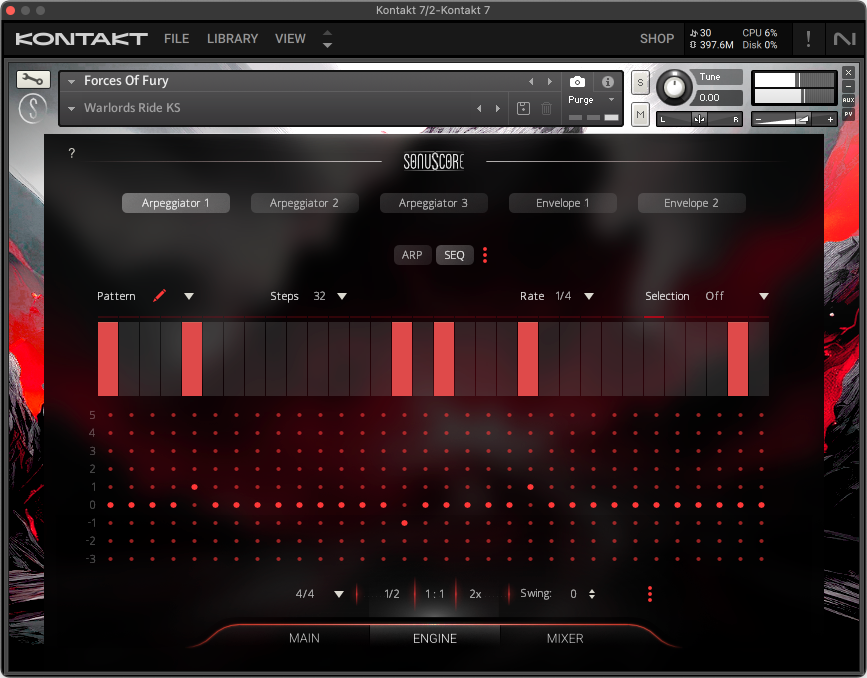Mute the instrument with M button

tap(640, 115)
